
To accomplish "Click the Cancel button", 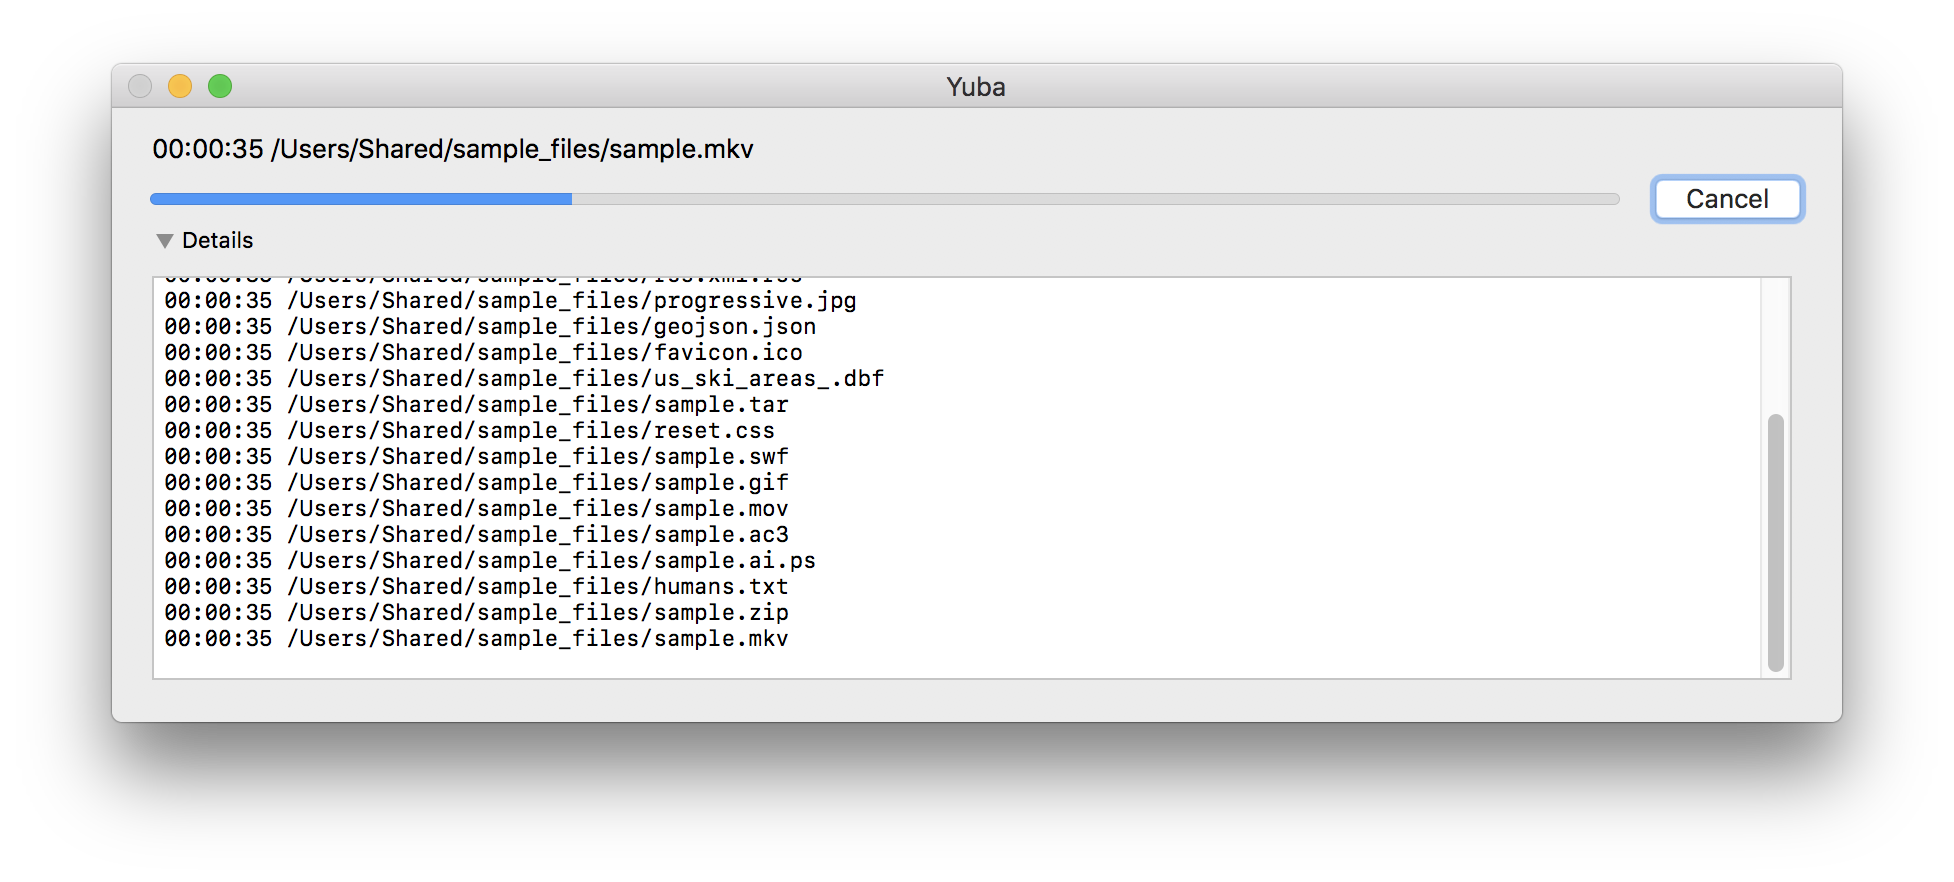I will click(1727, 199).
